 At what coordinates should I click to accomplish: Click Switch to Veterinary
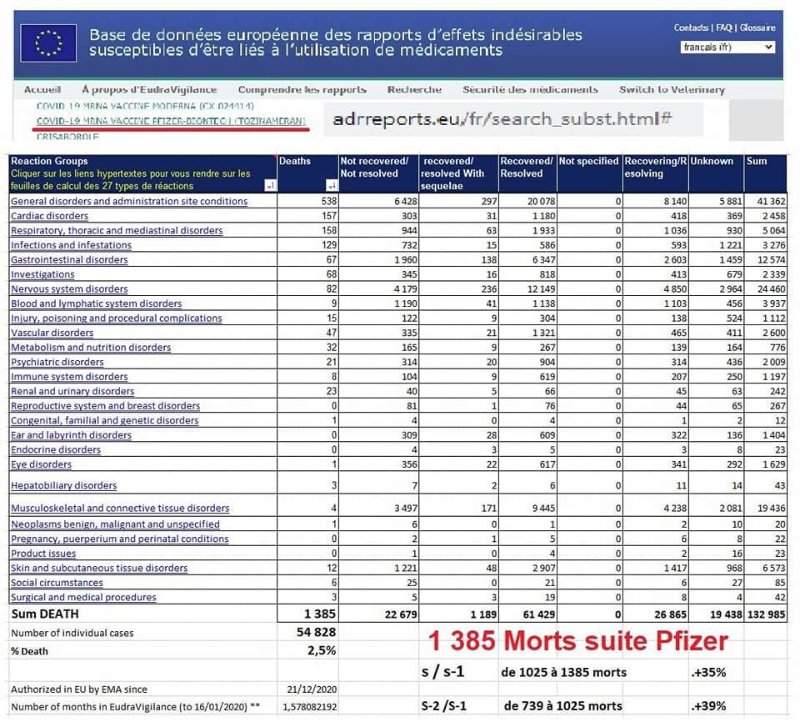click(672, 90)
